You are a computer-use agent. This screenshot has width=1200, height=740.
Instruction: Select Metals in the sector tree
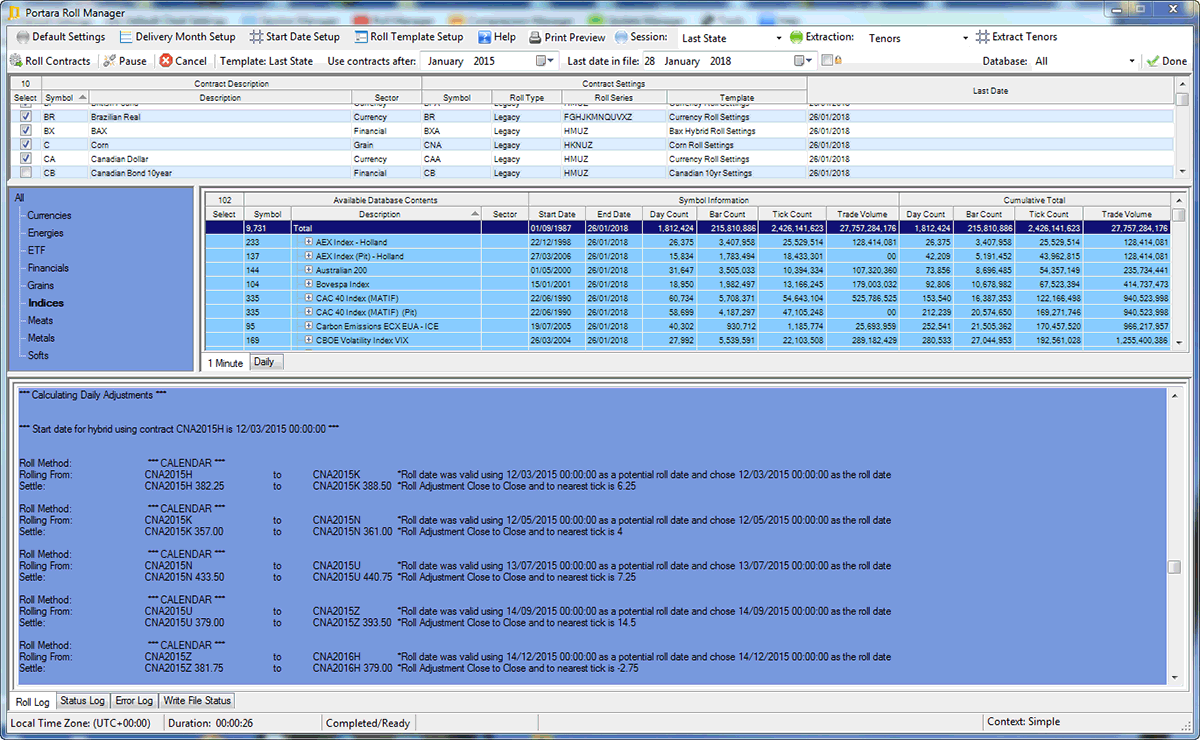[x=41, y=338]
